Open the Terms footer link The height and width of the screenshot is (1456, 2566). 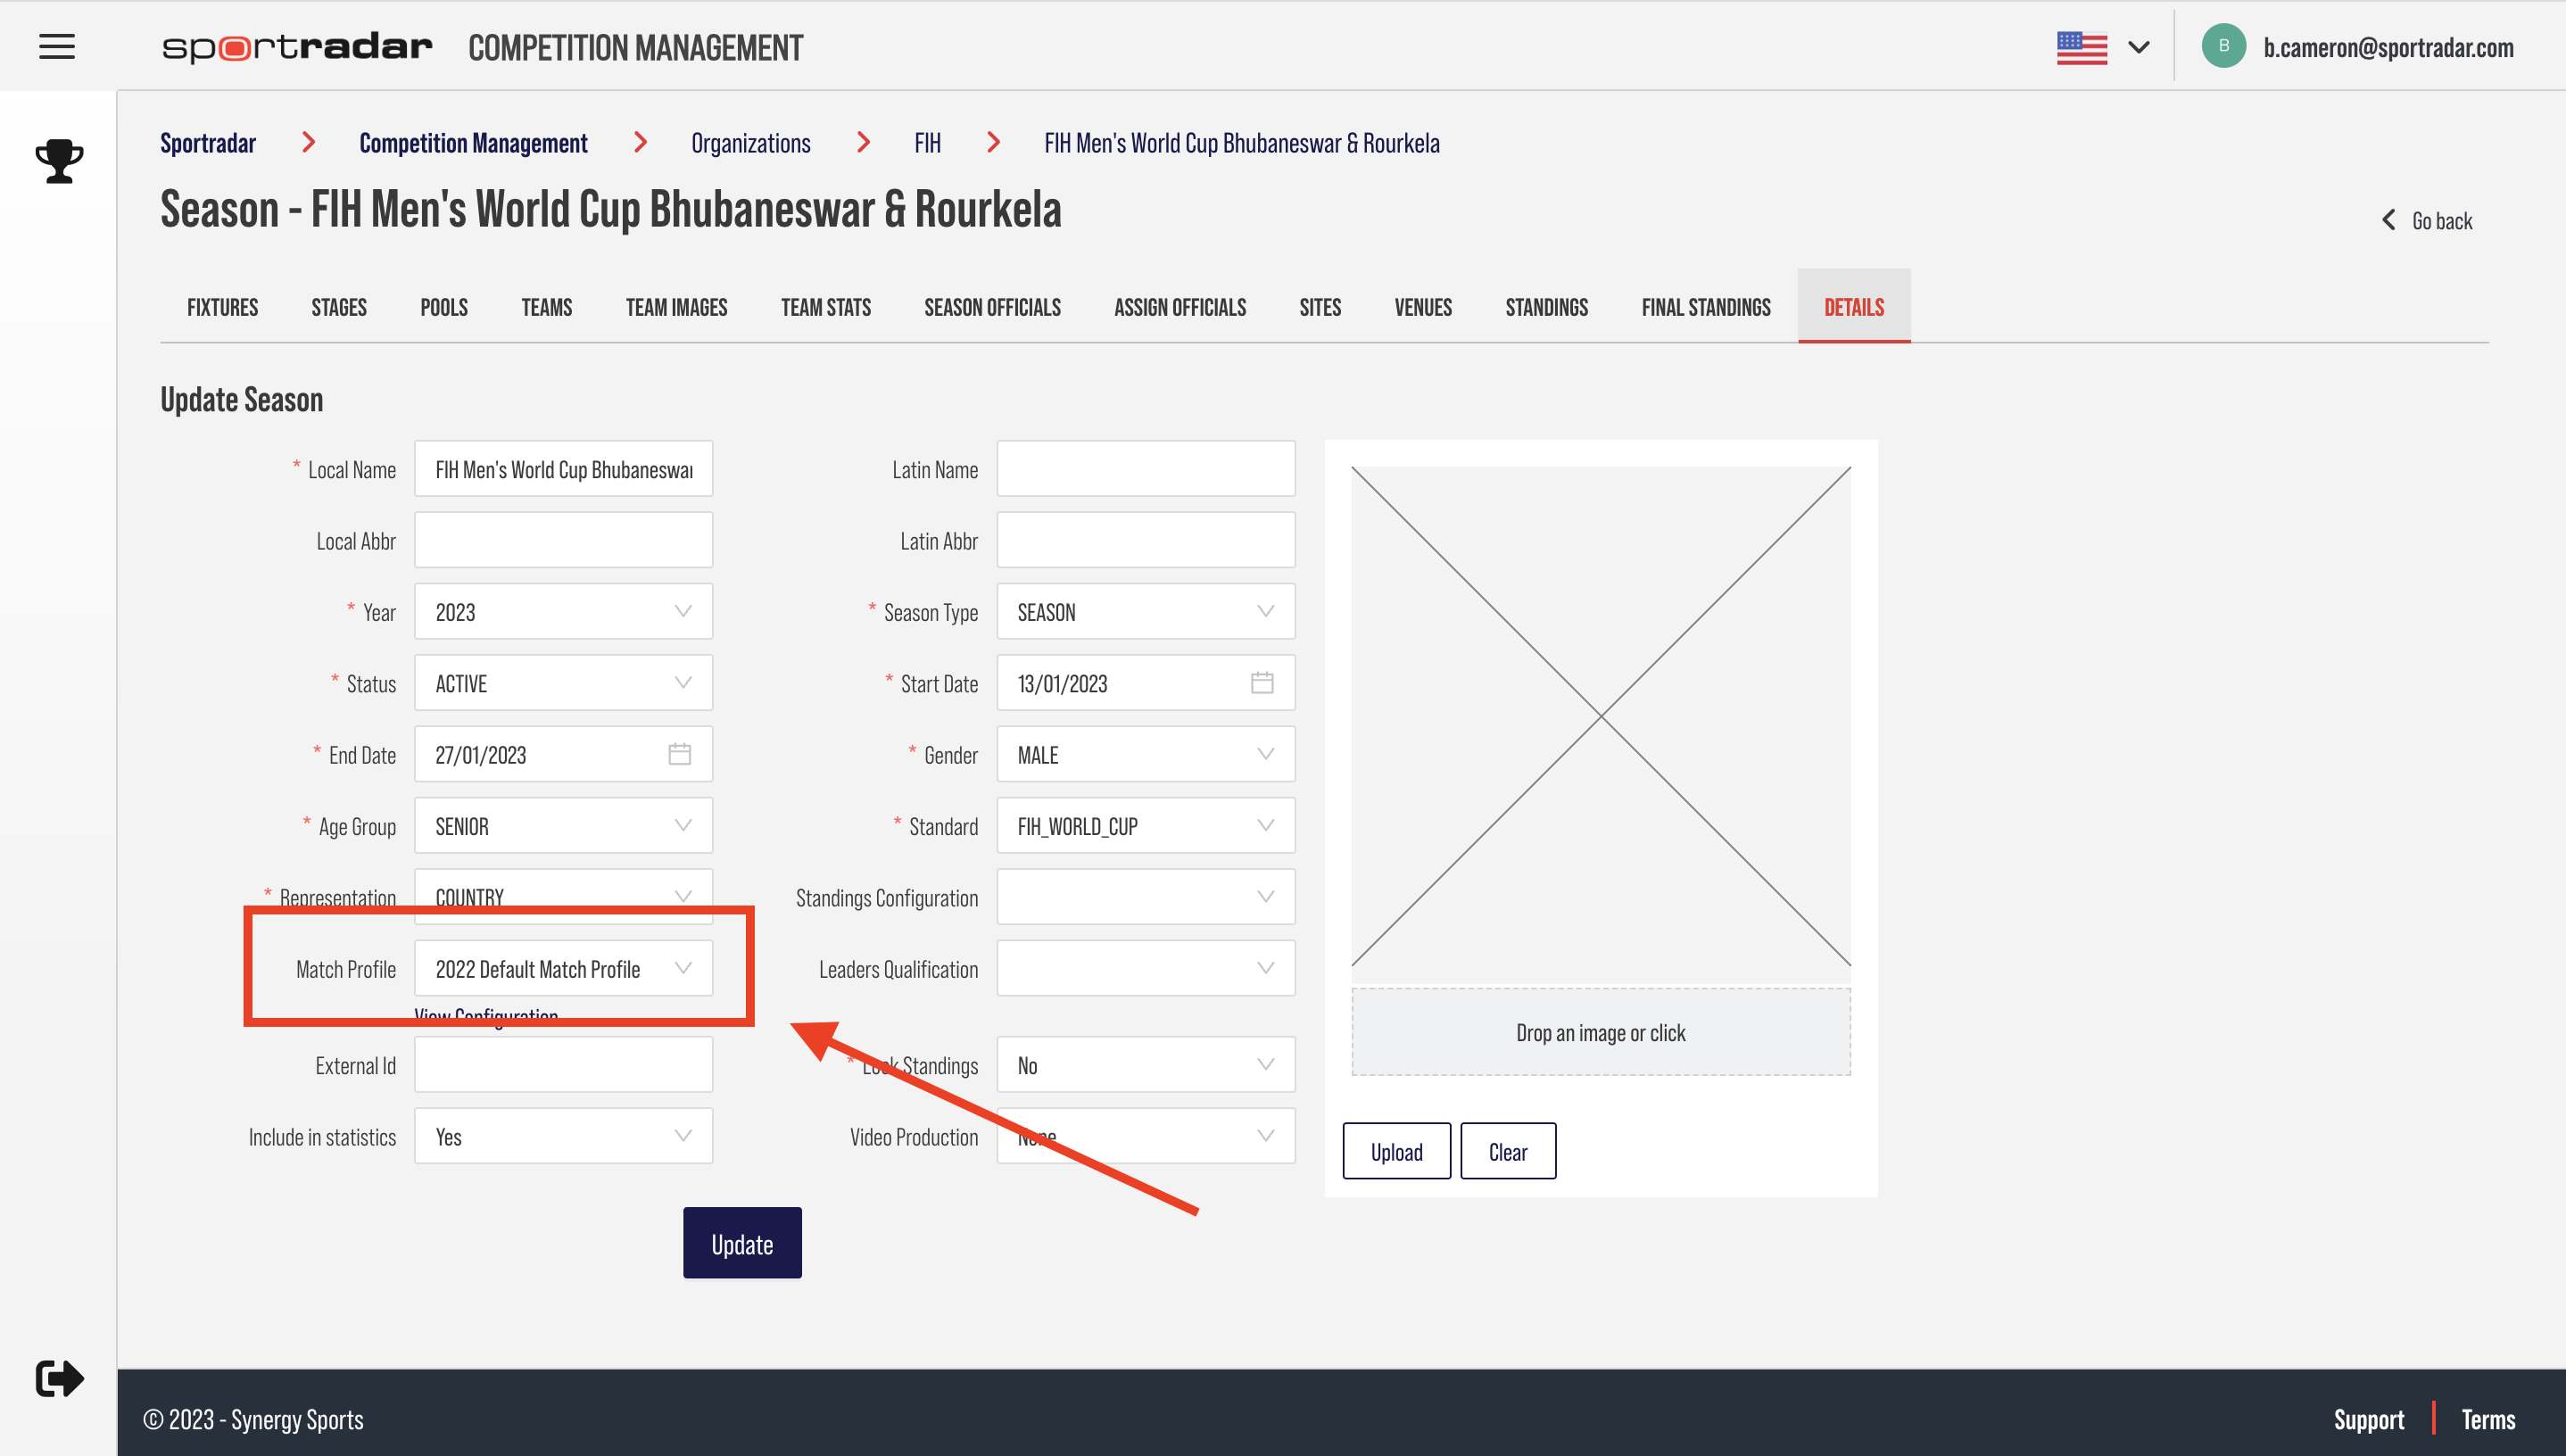(x=2488, y=1419)
